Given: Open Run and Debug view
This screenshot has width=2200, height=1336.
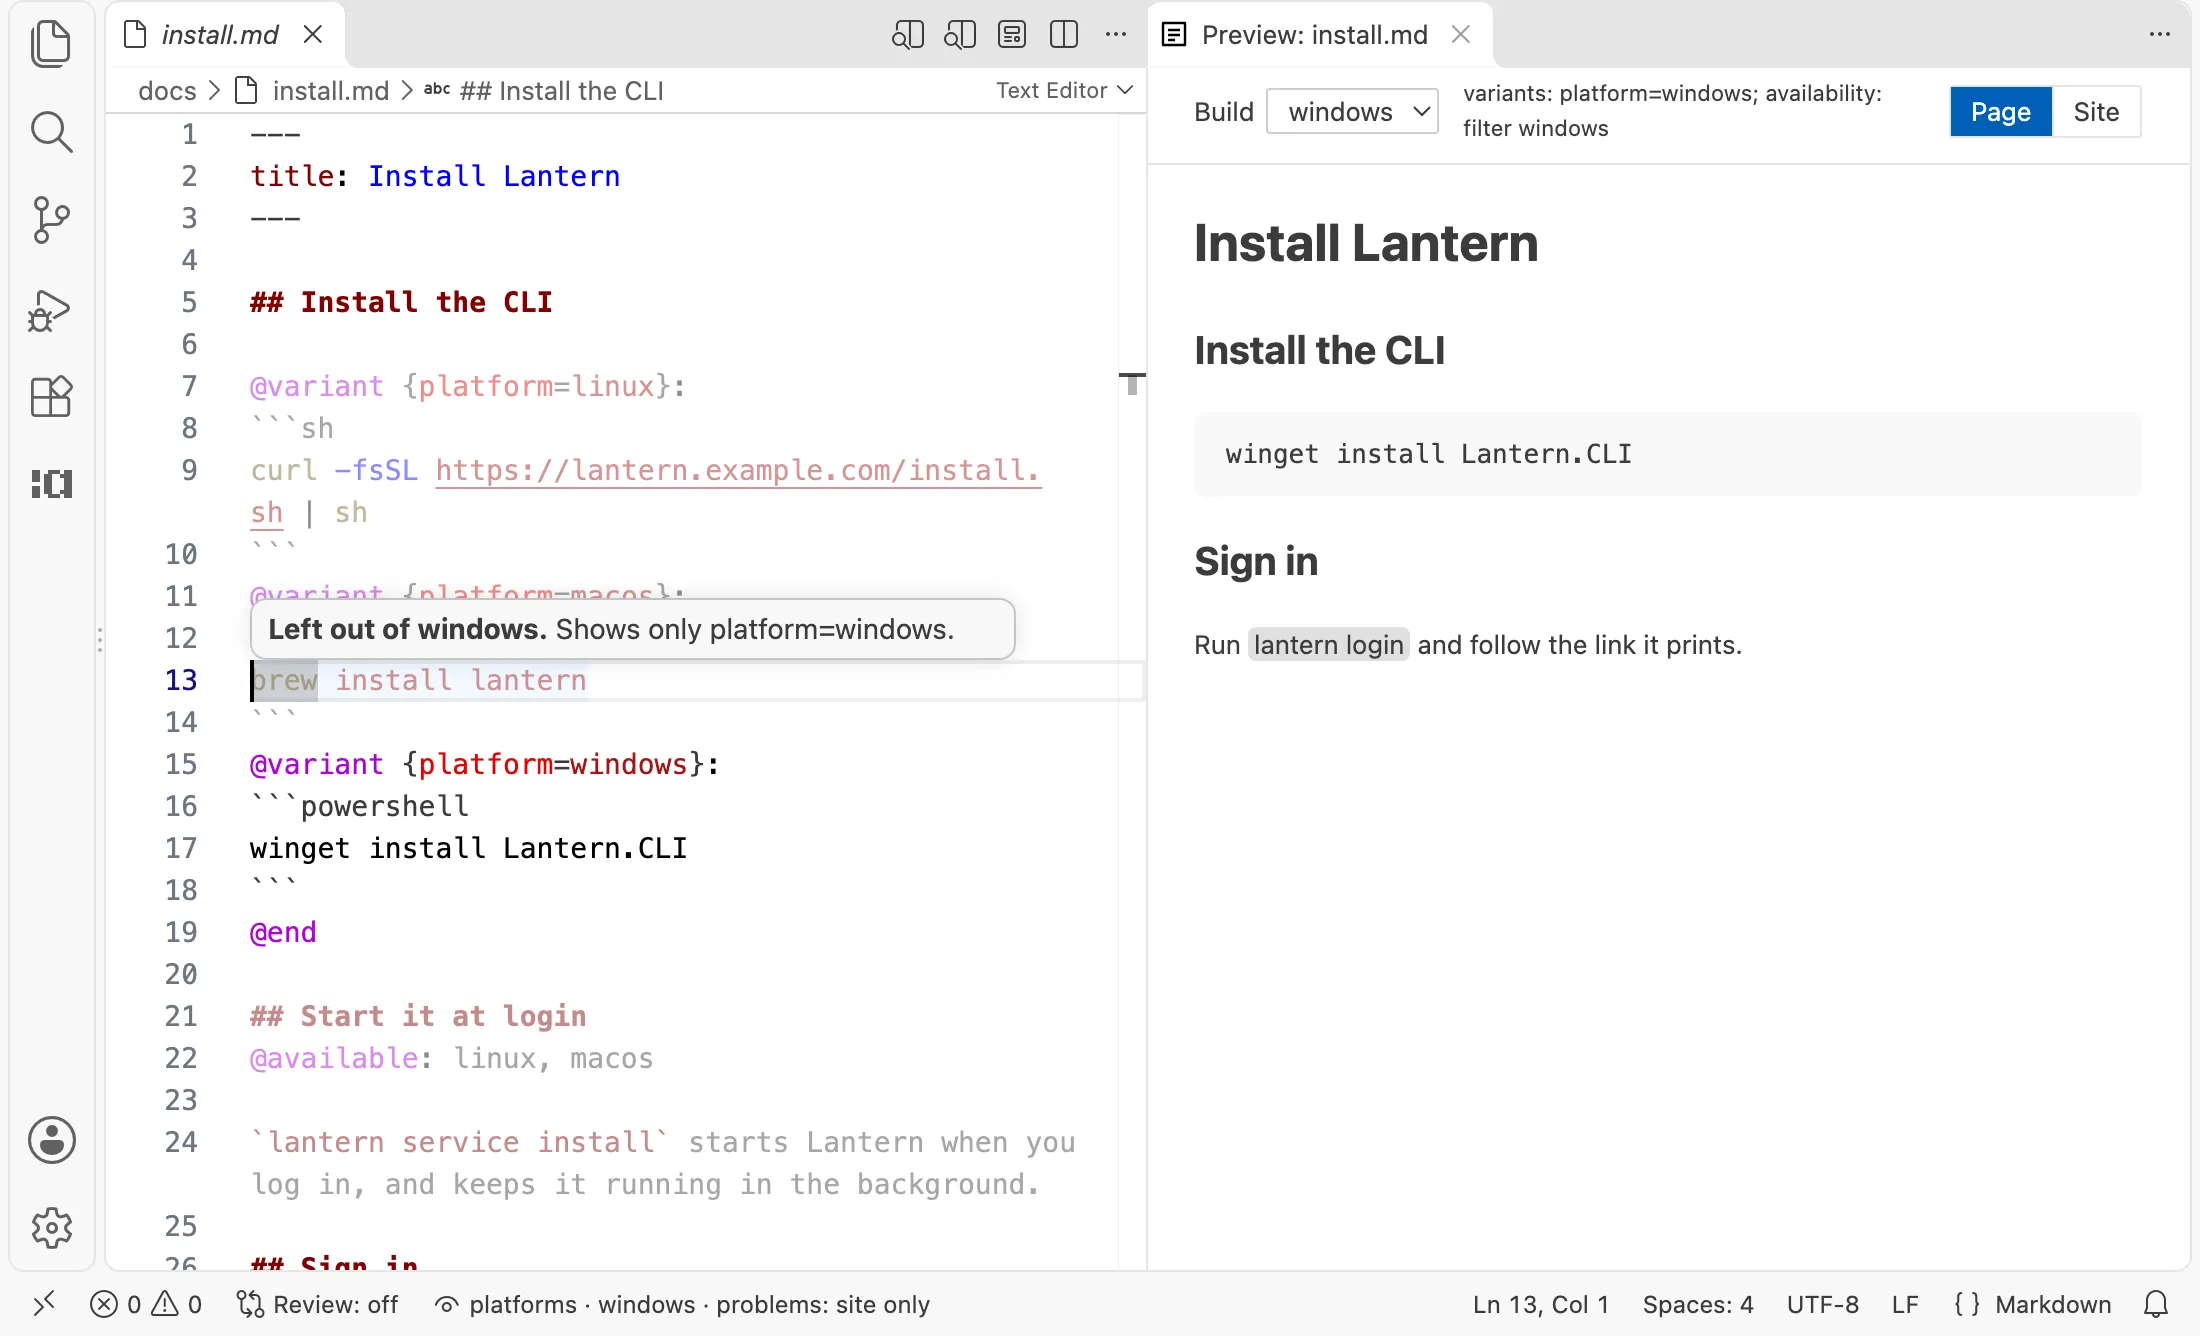Looking at the screenshot, I should tap(51, 310).
